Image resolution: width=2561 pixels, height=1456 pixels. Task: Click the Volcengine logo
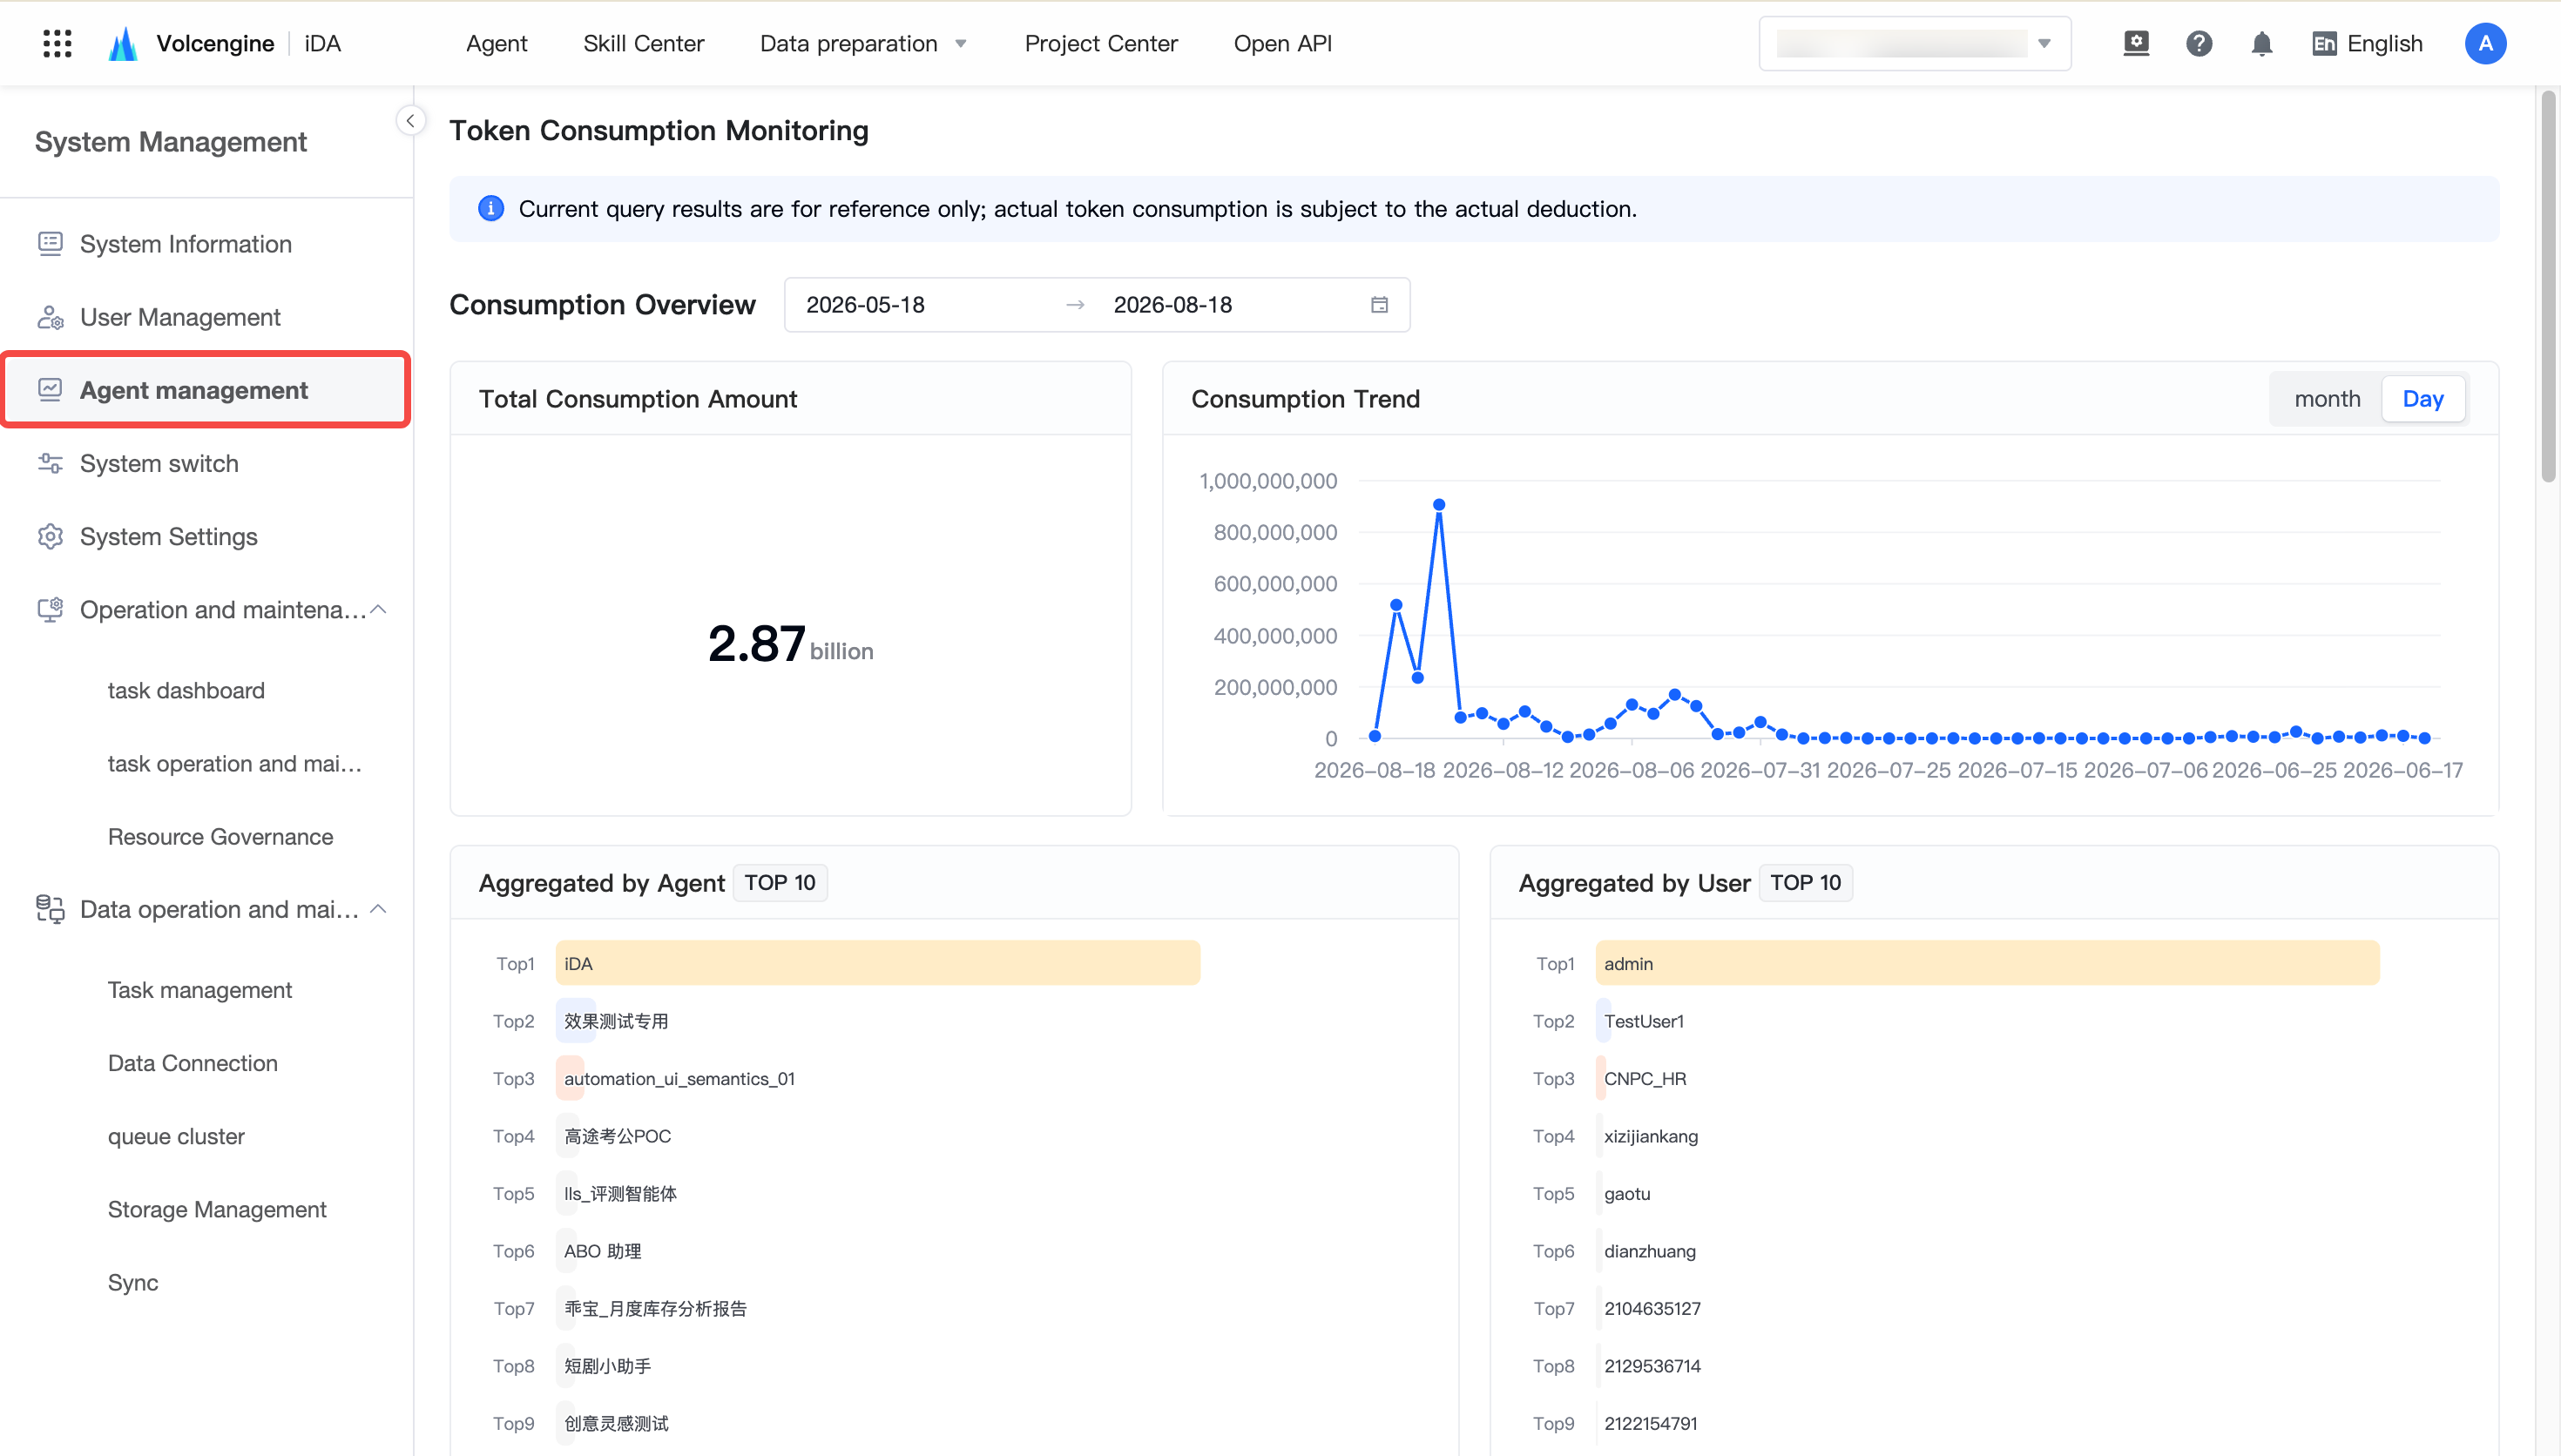point(123,43)
